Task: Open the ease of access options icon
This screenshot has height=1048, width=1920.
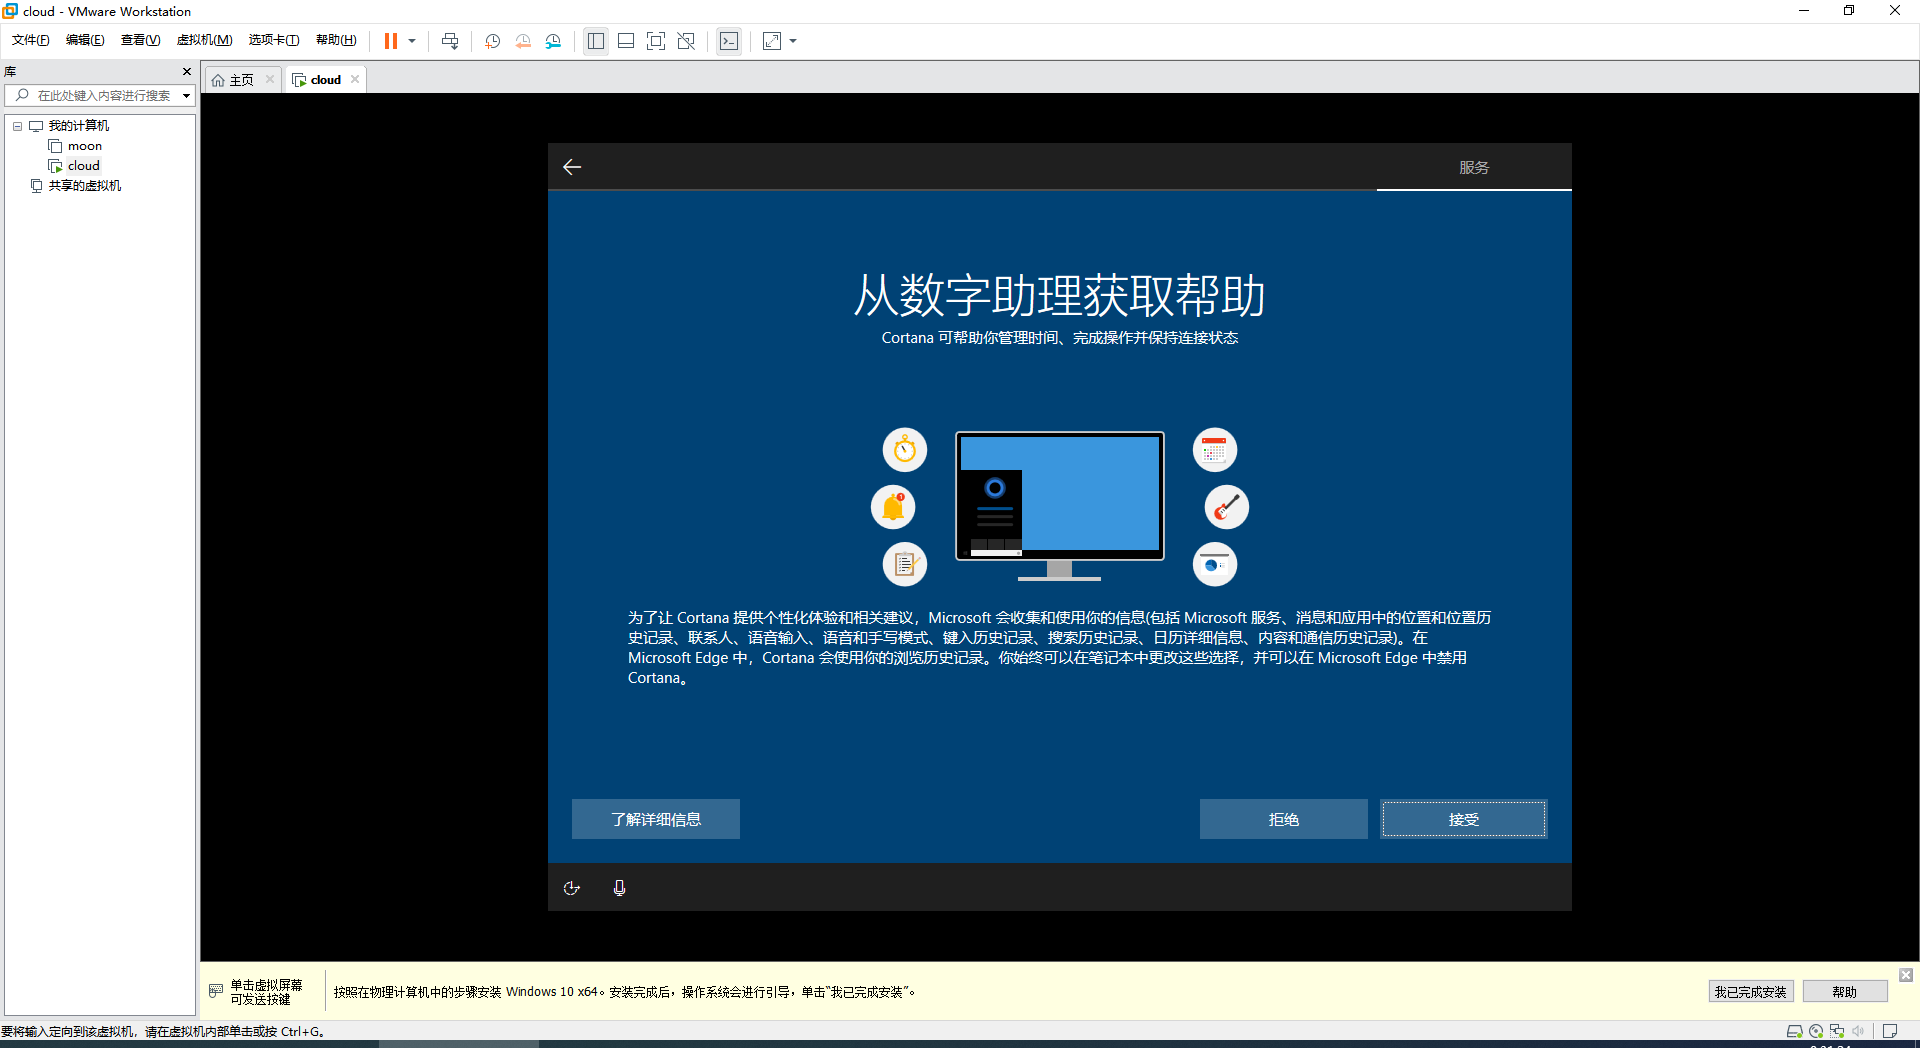Action: tap(572, 888)
